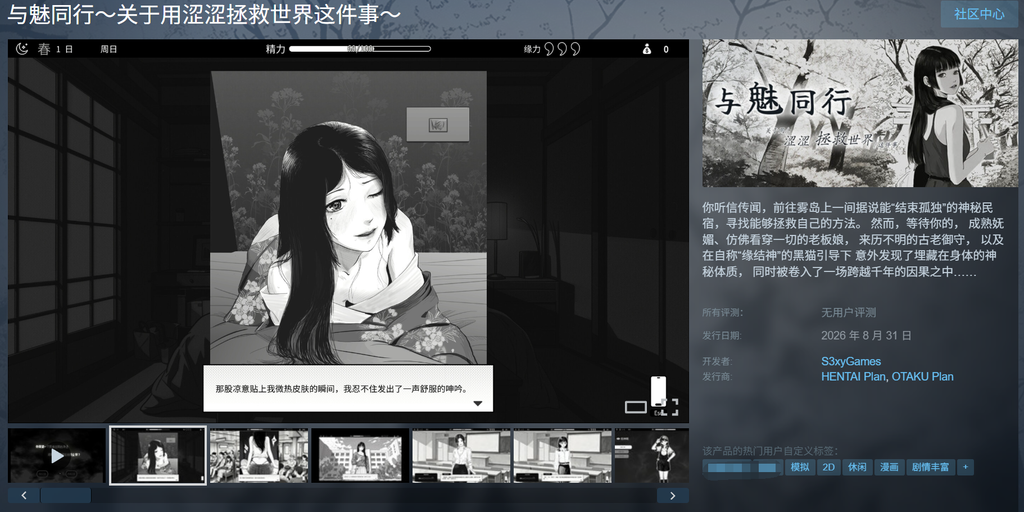Image resolution: width=1024 pixels, height=512 pixels.
Task: Play the trailer video thumbnail
Action: (57, 455)
